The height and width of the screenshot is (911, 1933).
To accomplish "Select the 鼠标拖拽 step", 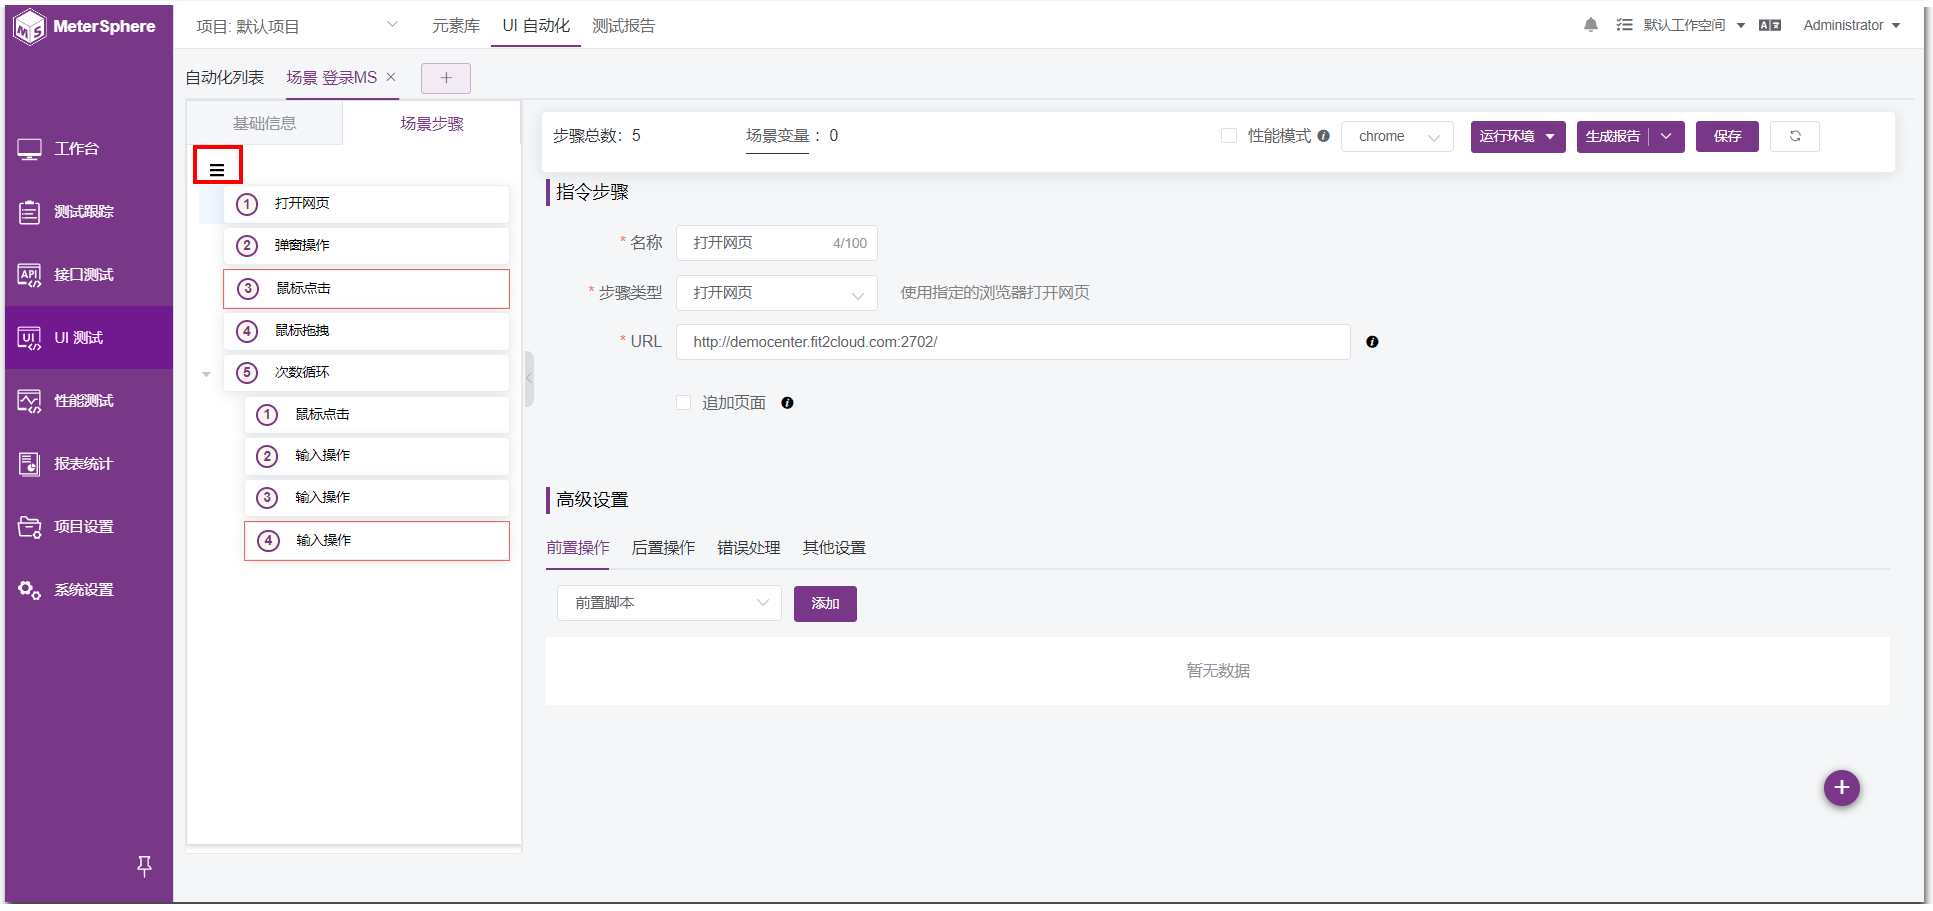I will pos(366,331).
